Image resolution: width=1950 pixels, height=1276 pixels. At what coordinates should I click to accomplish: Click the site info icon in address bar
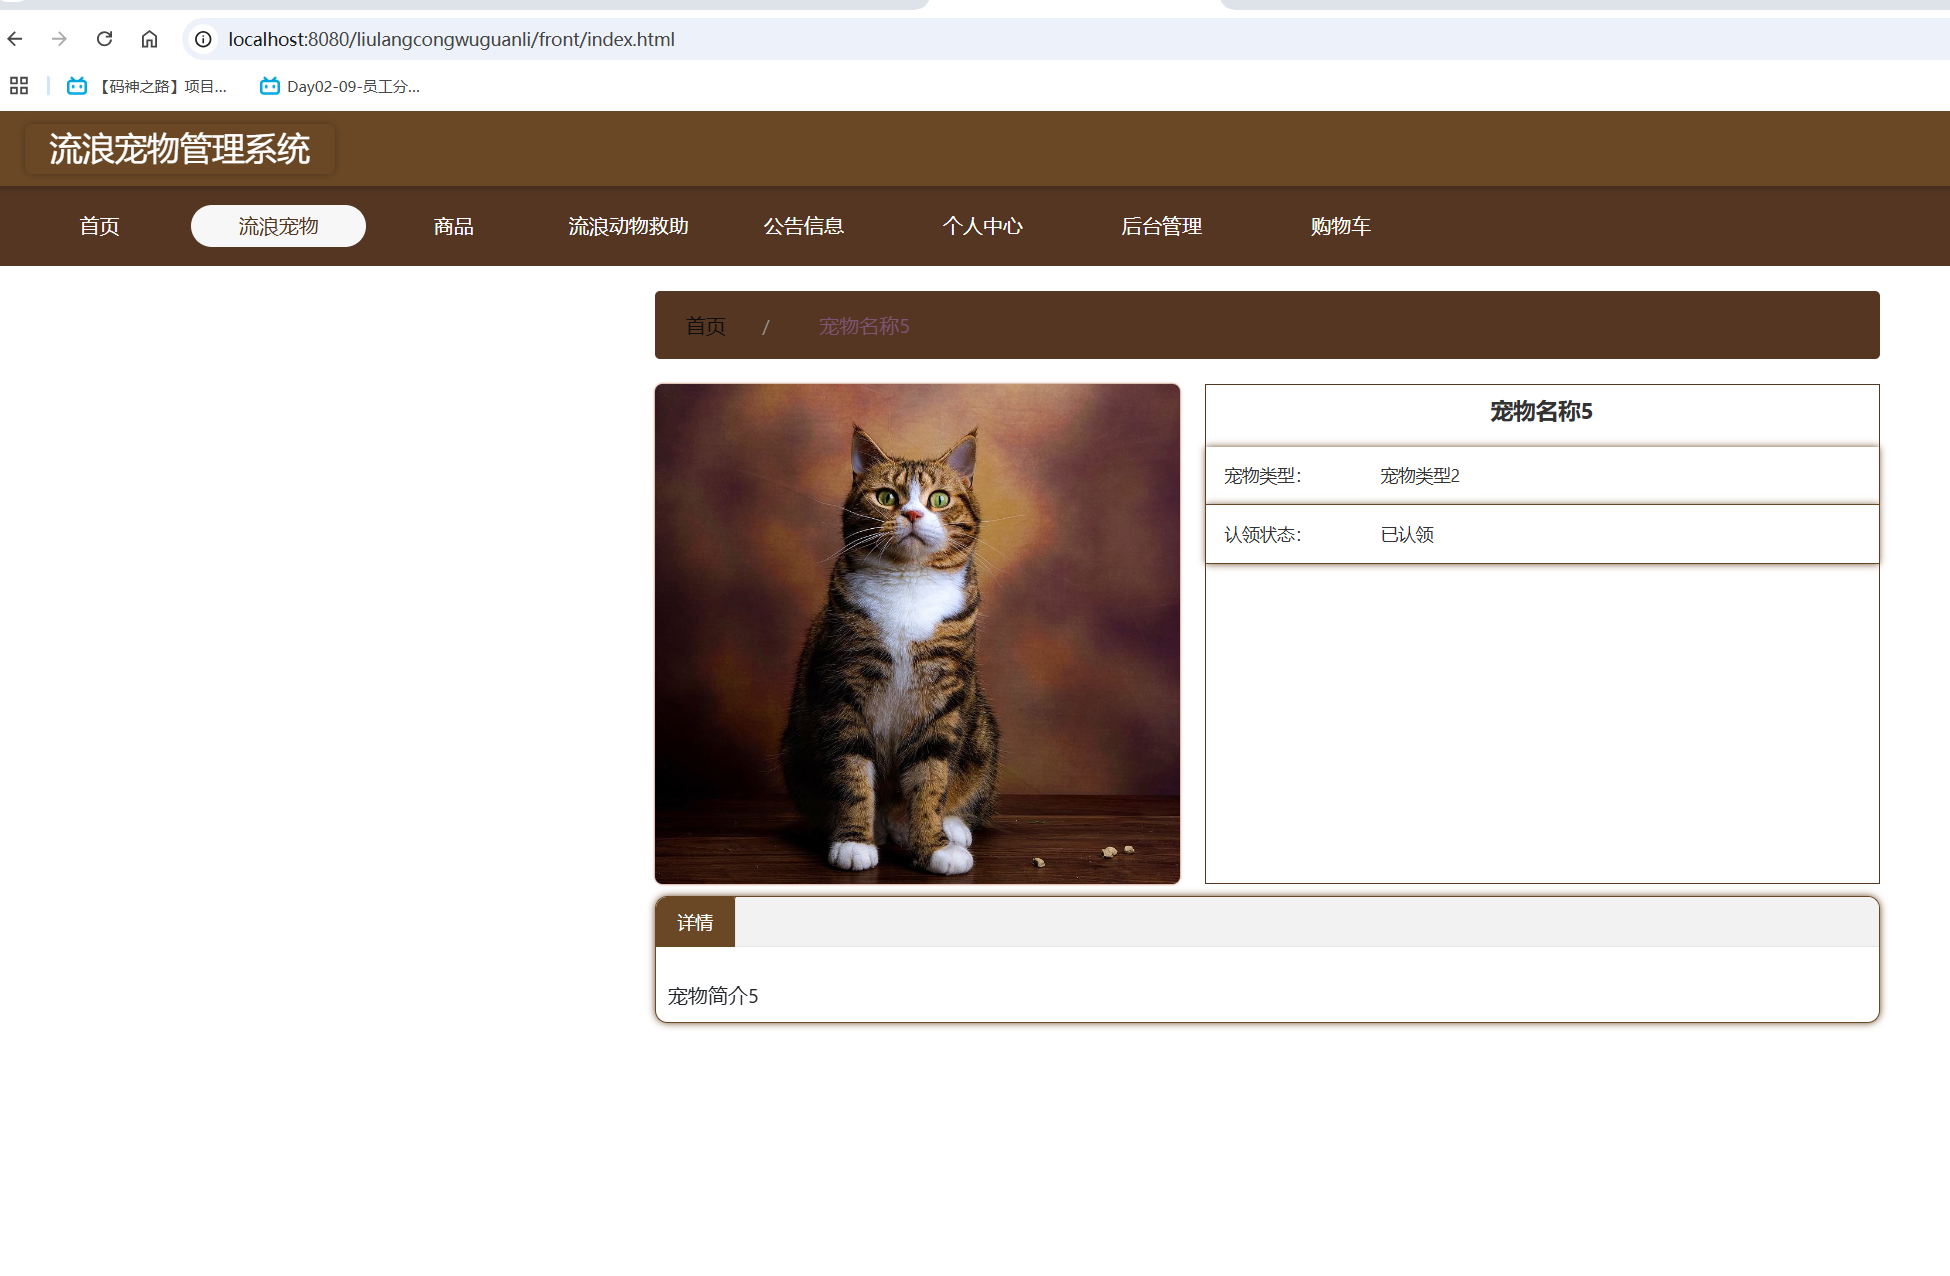(x=203, y=39)
